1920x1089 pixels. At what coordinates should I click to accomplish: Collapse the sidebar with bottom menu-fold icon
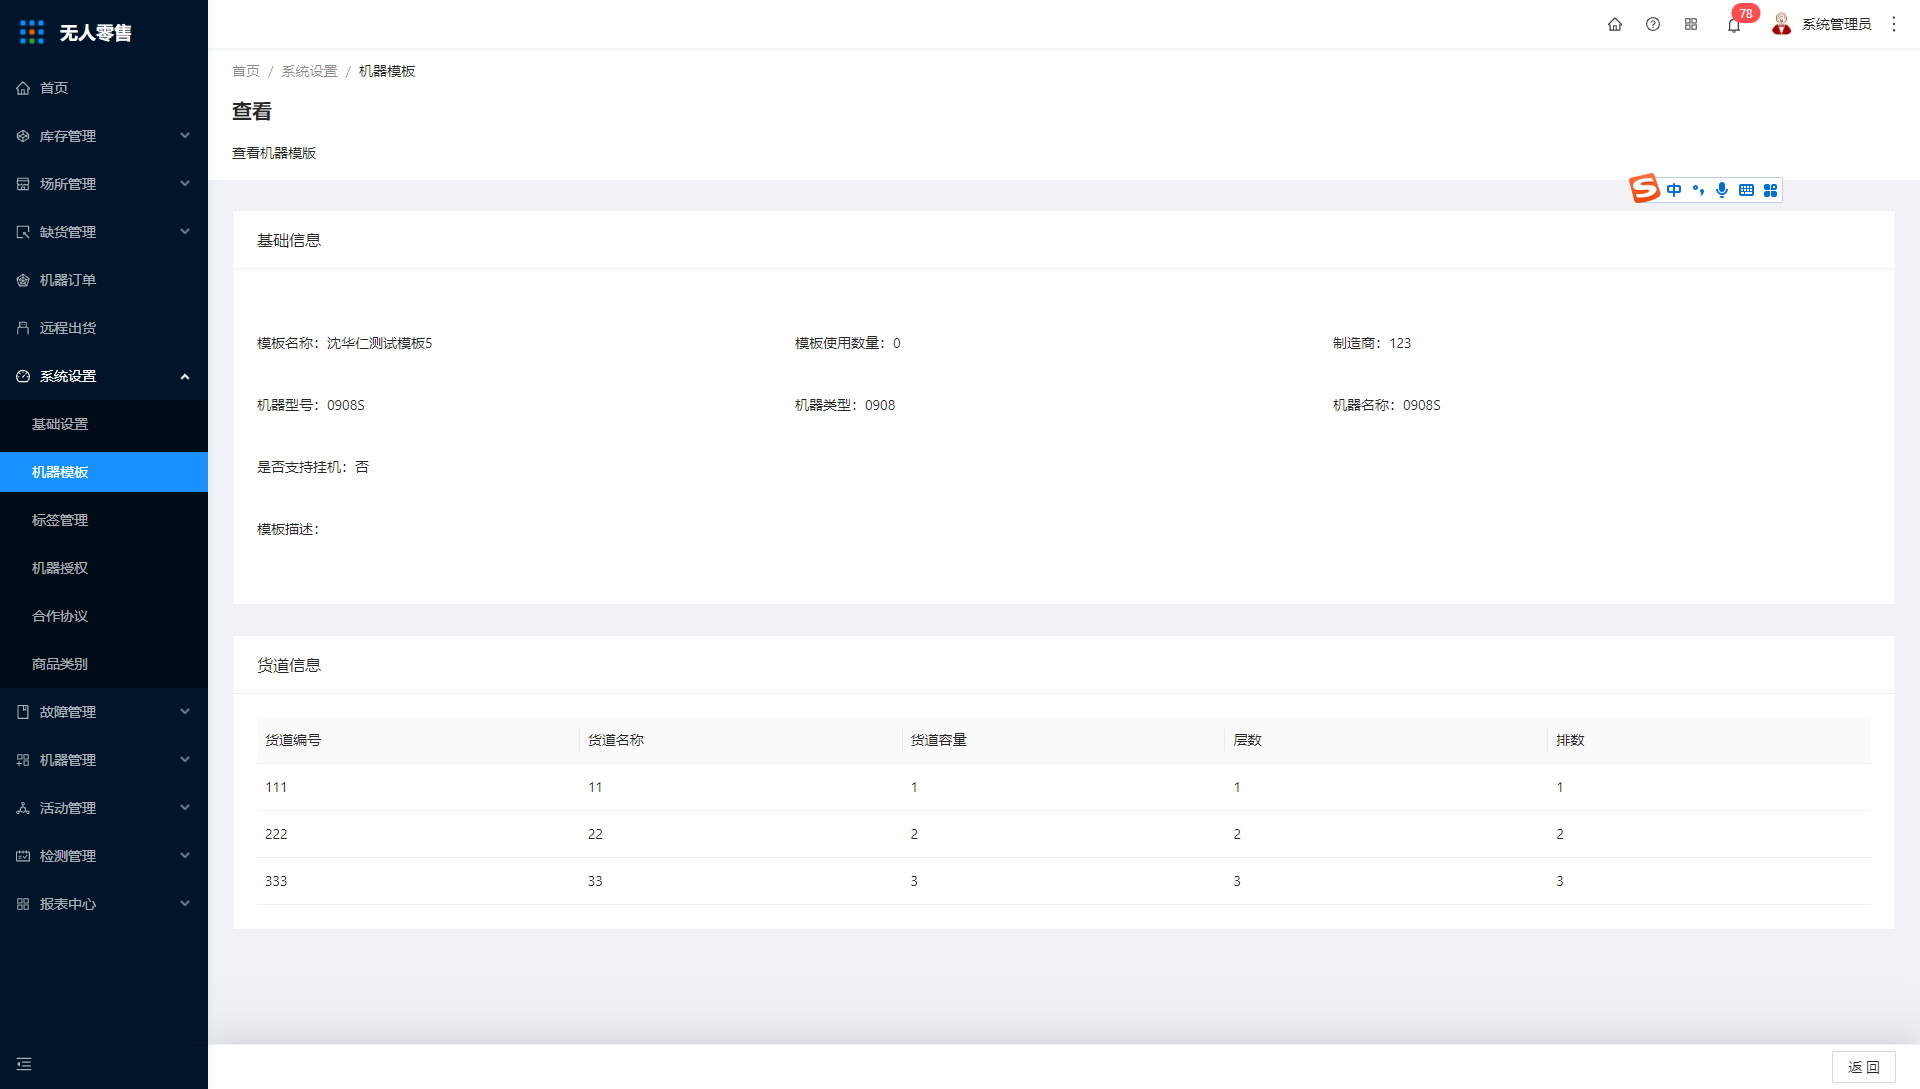(24, 1064)
